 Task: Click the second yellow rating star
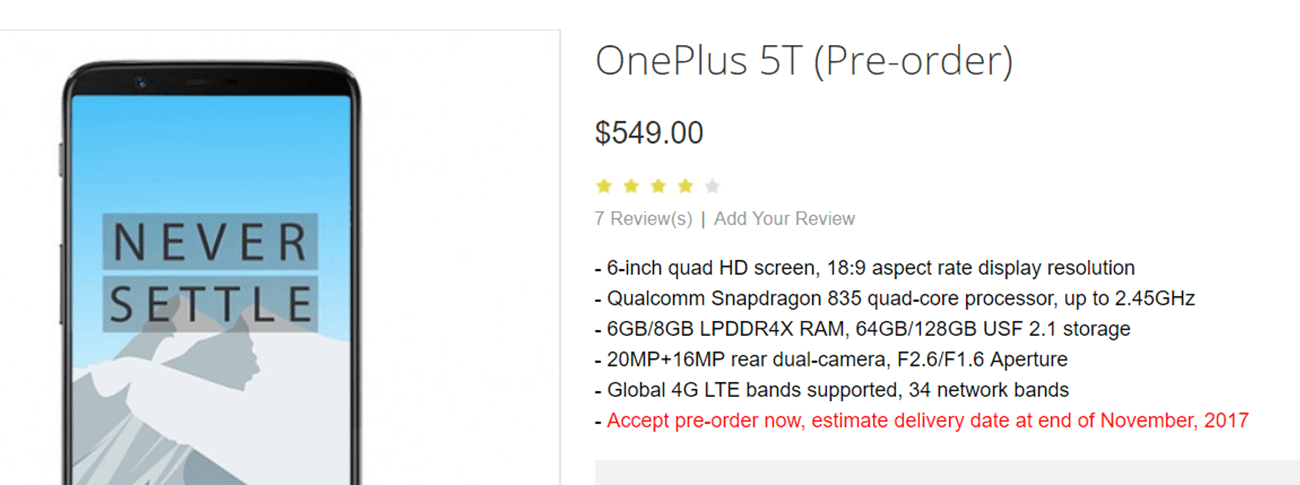click(631, 186)
